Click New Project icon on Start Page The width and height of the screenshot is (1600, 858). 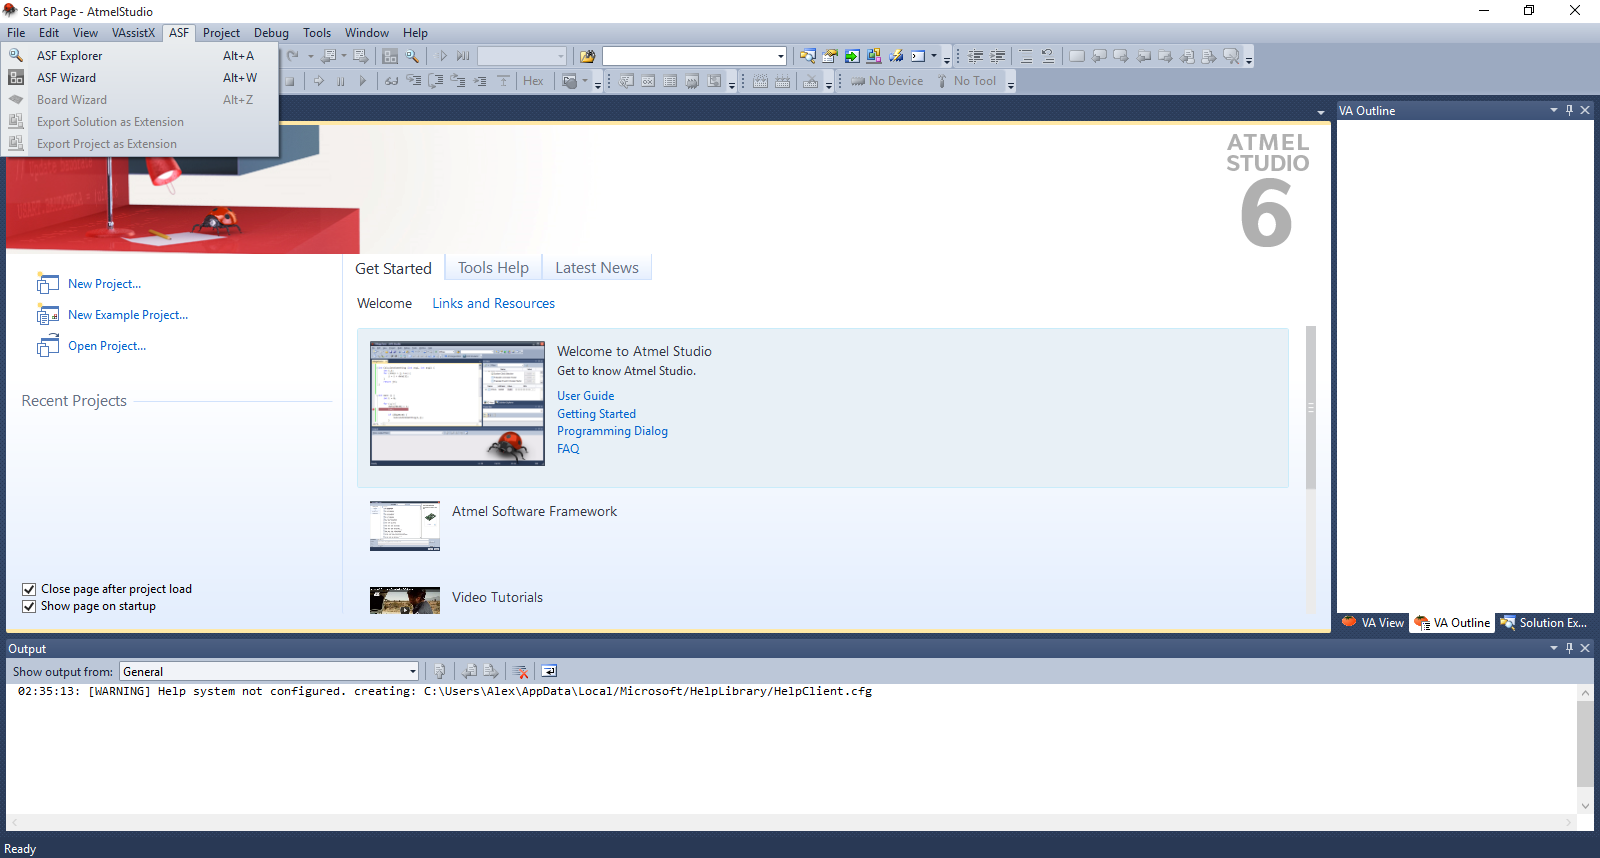(x=47, y=285)
